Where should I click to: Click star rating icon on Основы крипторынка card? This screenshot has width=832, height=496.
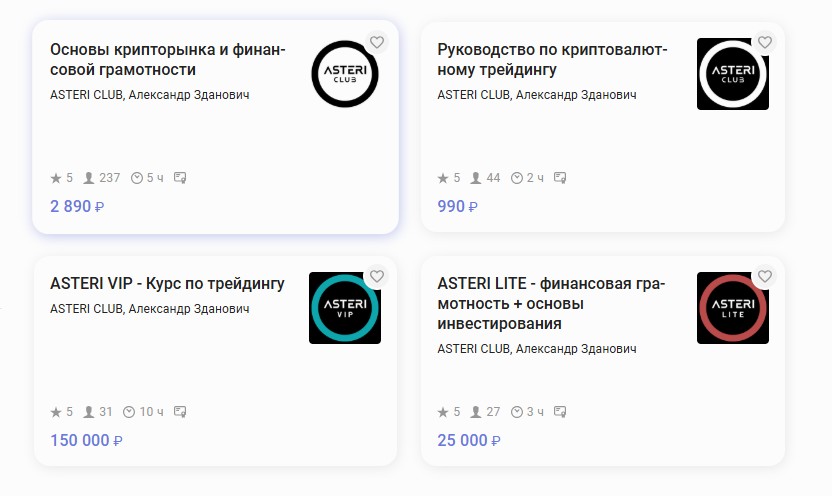pyautogui.click(x=56, y=178)
